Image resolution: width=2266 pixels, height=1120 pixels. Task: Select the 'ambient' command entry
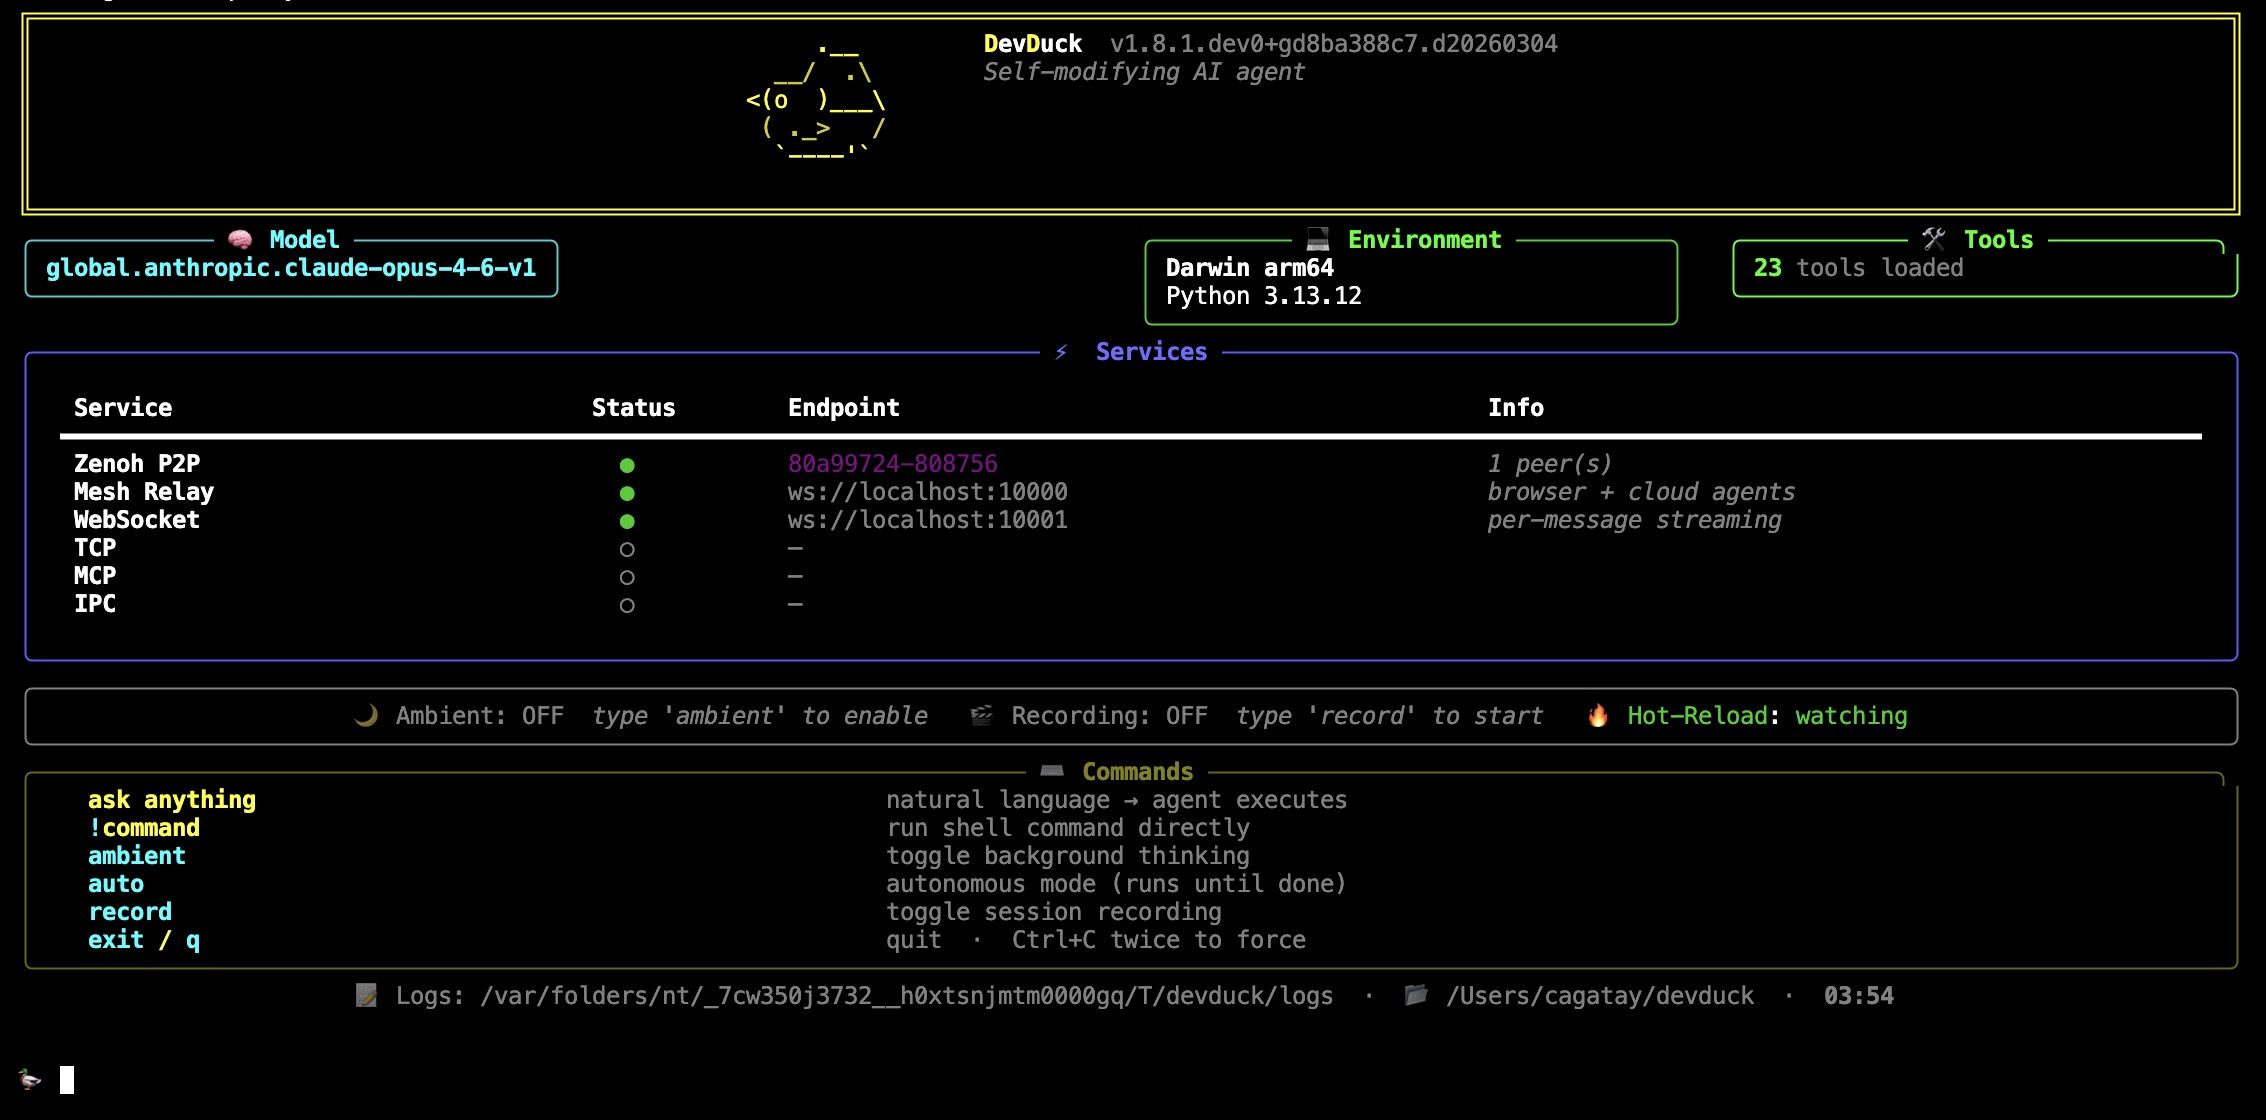136,855
